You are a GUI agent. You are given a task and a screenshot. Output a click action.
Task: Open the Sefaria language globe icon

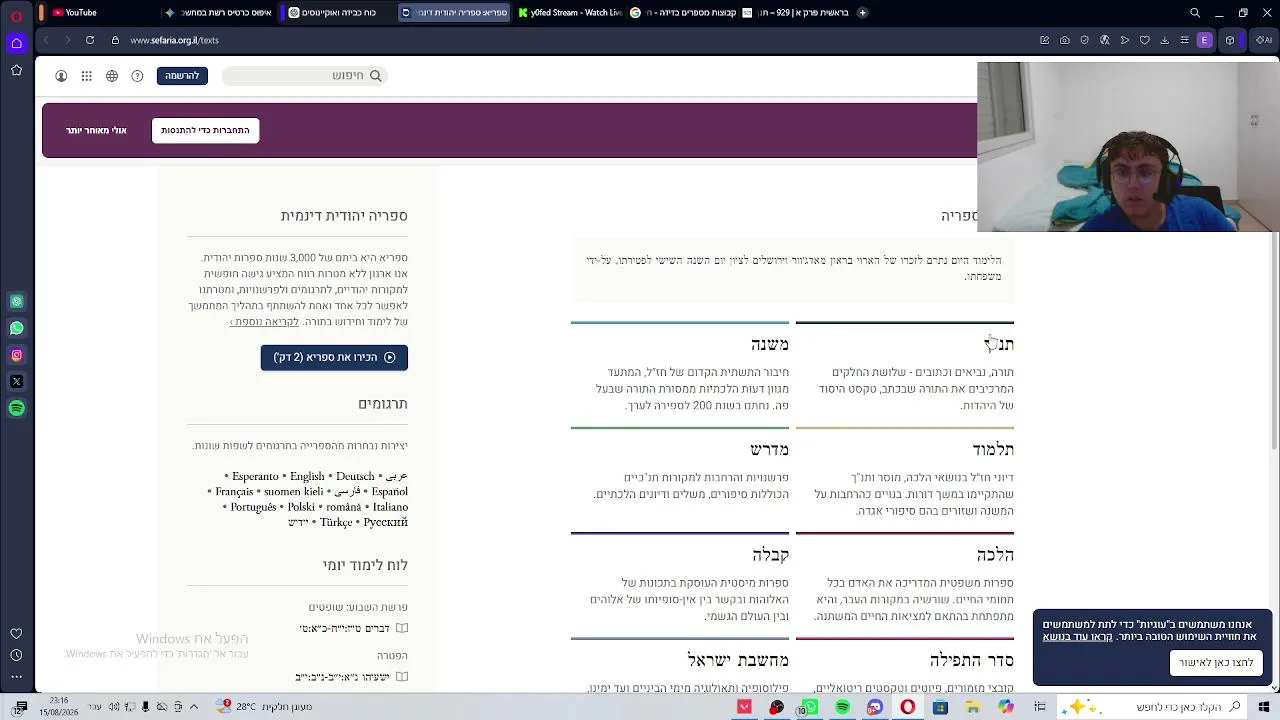112,76
